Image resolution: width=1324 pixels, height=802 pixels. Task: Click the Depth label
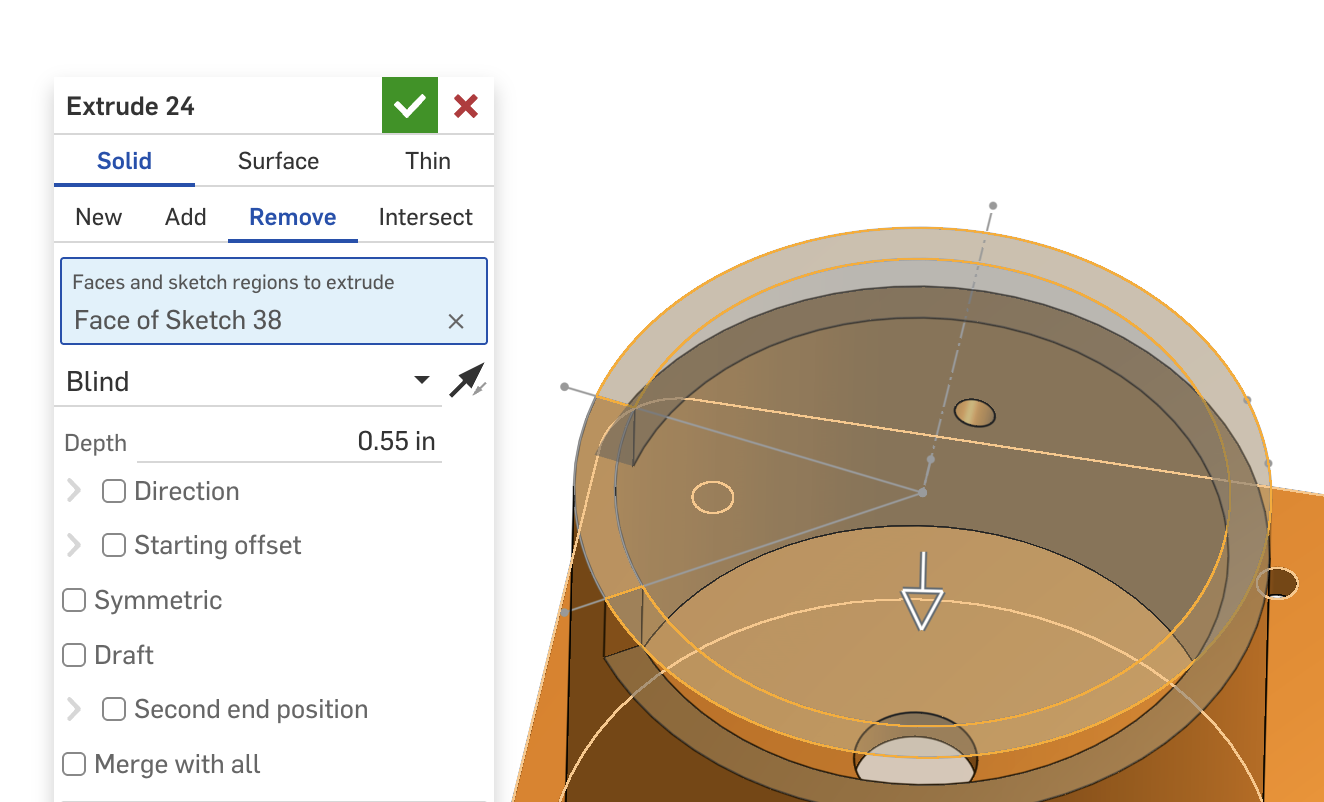point(96,443)
